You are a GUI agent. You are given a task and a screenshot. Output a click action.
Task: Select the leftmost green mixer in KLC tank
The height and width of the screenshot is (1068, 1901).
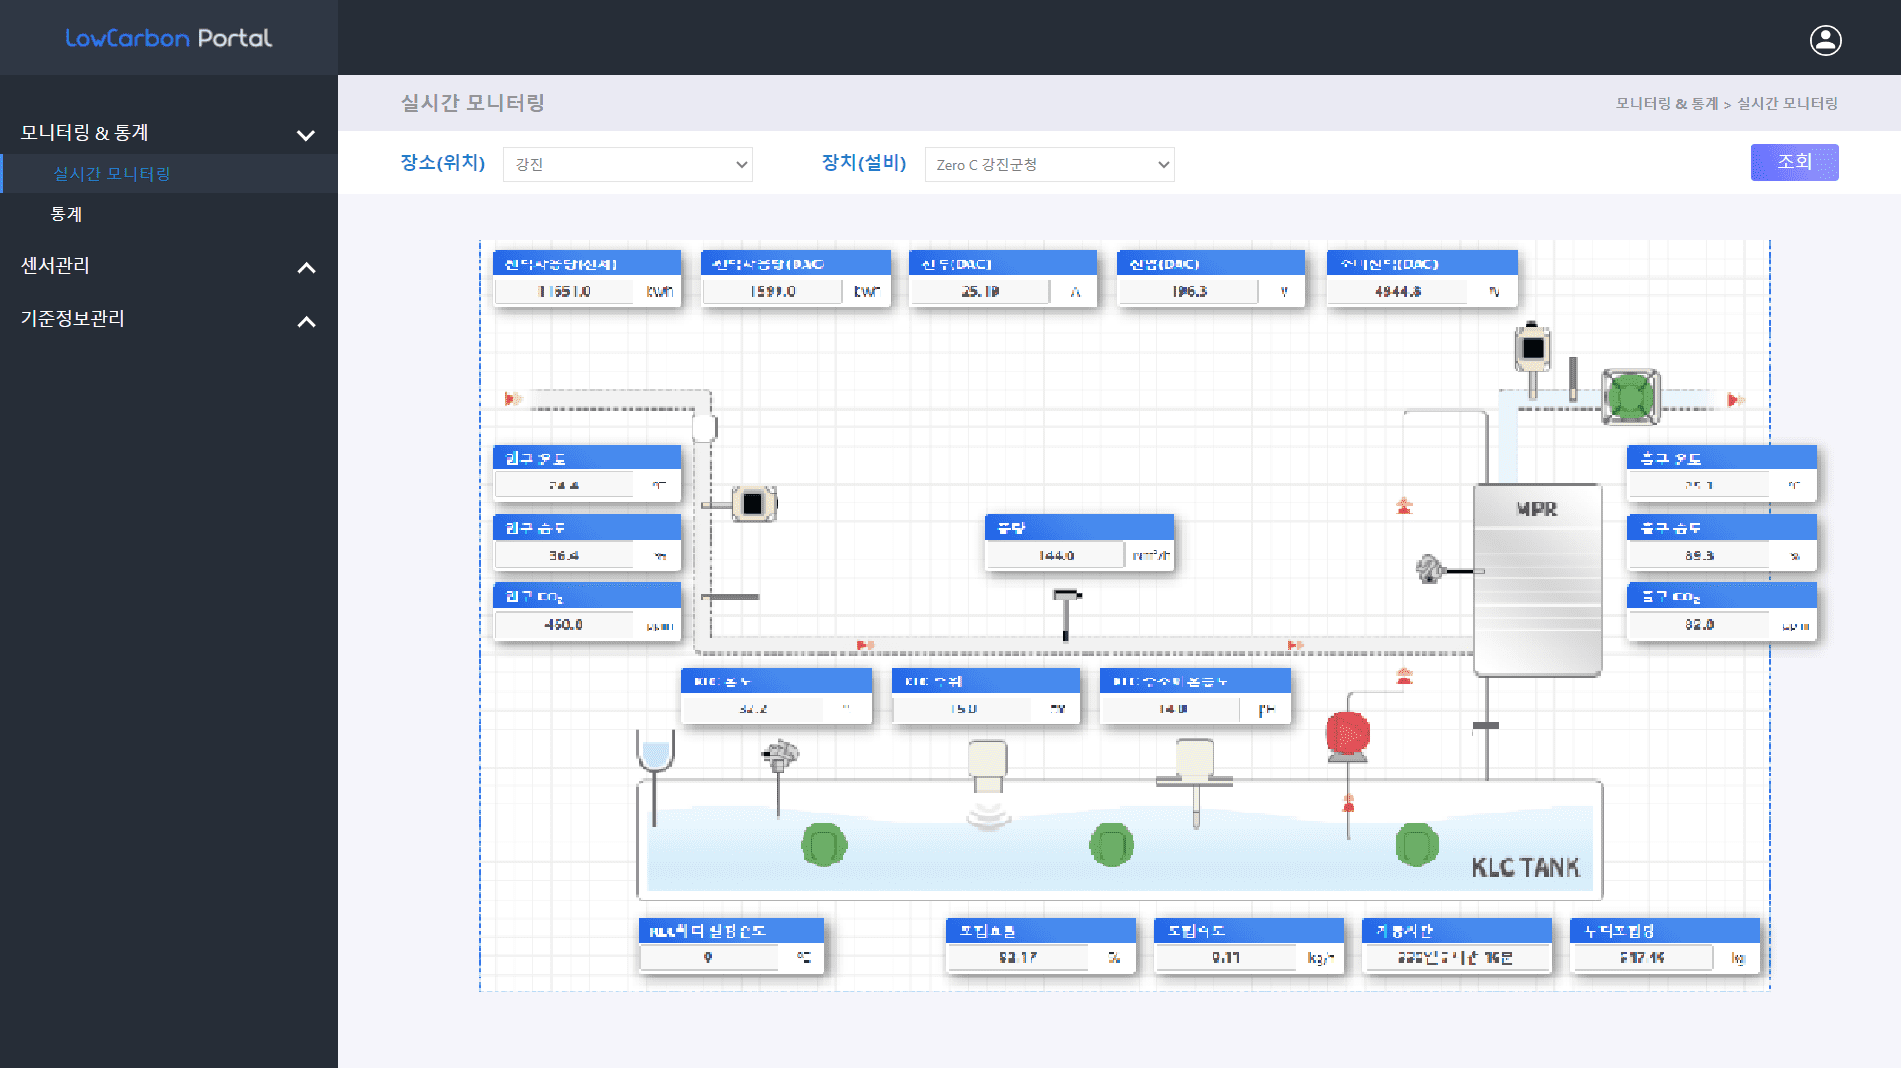pos(824,845)
